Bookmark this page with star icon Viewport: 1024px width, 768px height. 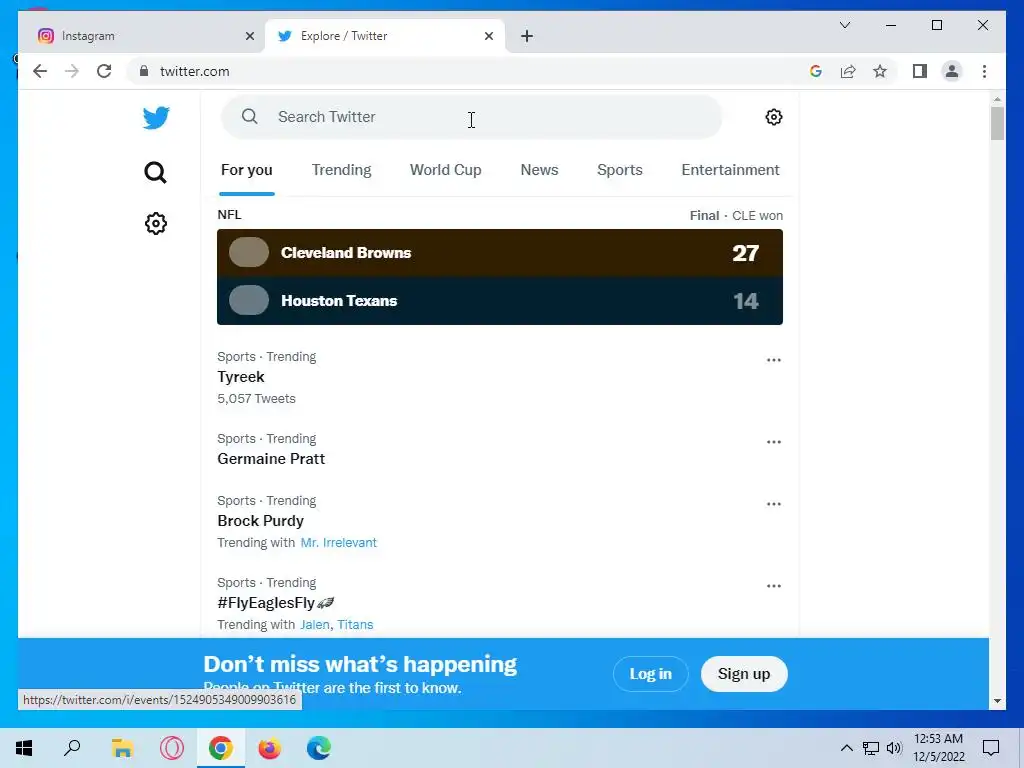pos(880,71)
